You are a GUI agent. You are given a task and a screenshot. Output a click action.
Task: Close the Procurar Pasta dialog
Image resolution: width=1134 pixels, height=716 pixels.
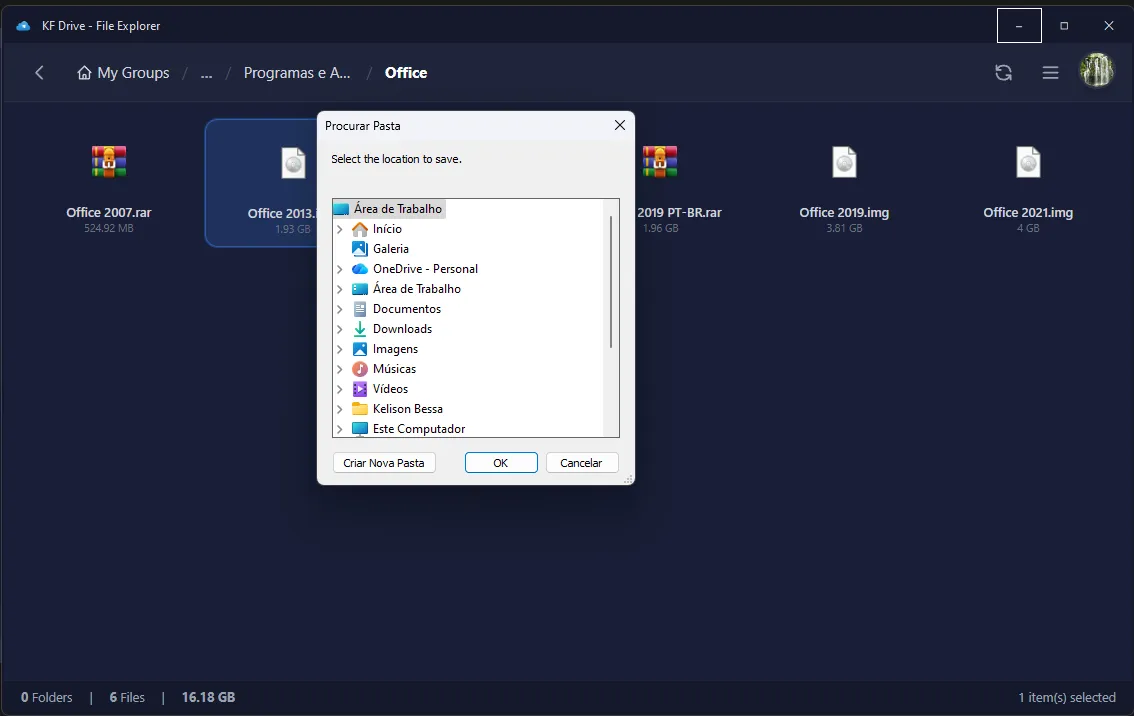point(619,126)
